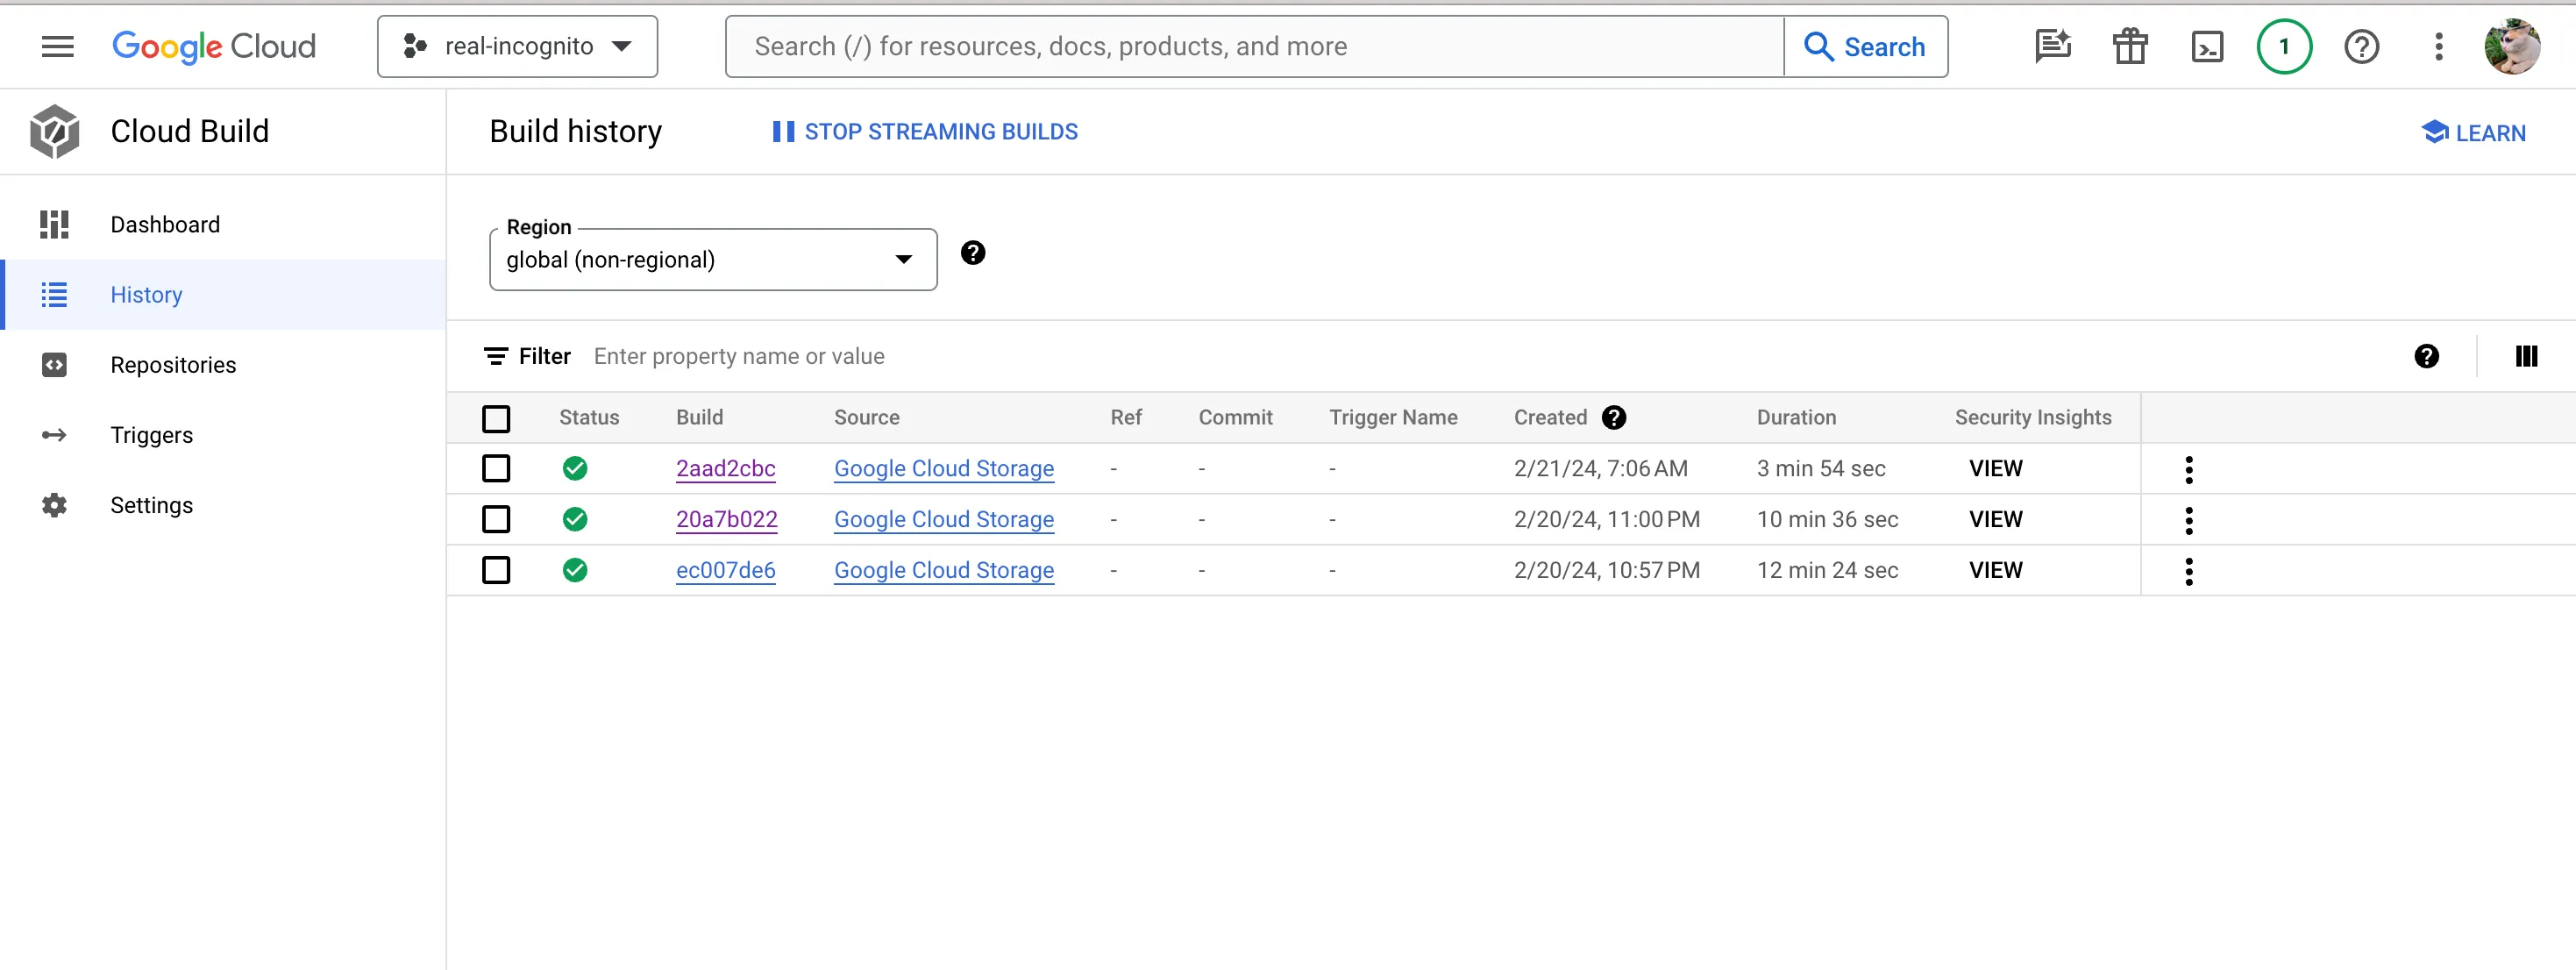Open Repositories in the sidebar
The width and height of the screenshot is (2576, 970).
[173, 365]
